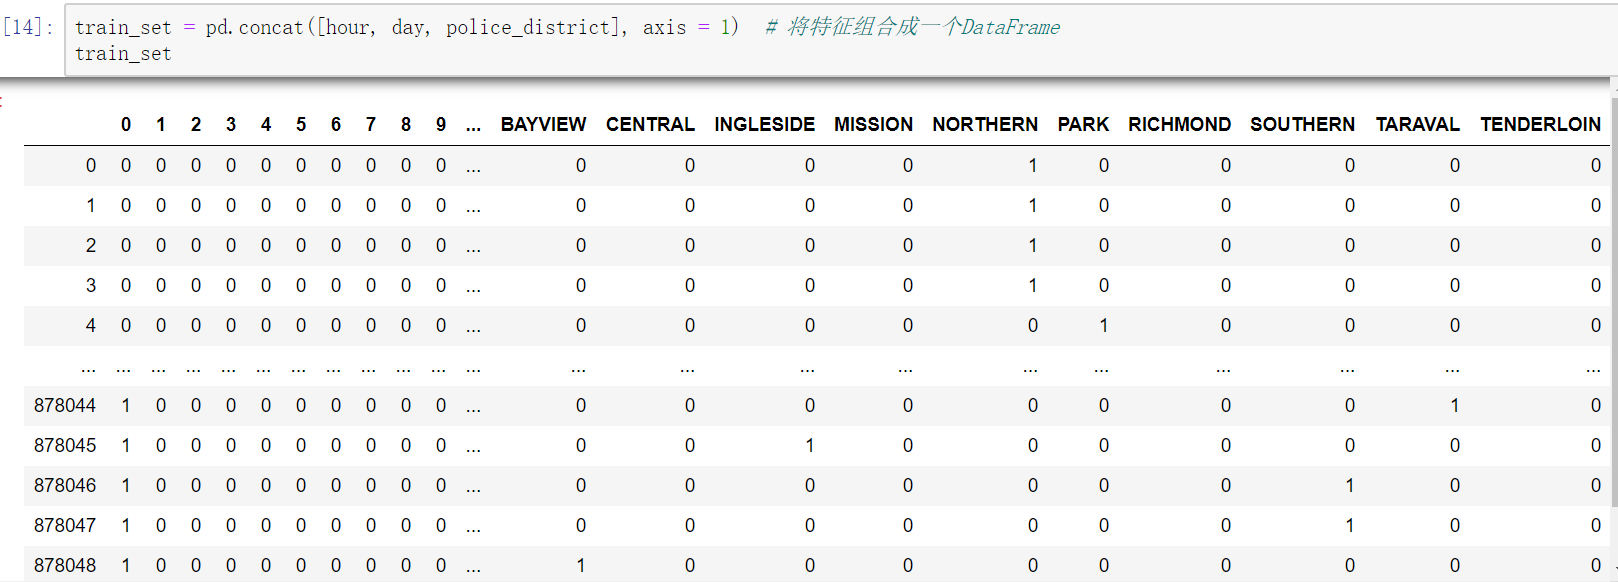Click the INGLESIDE value 1 in row 878045

[810, 445]
